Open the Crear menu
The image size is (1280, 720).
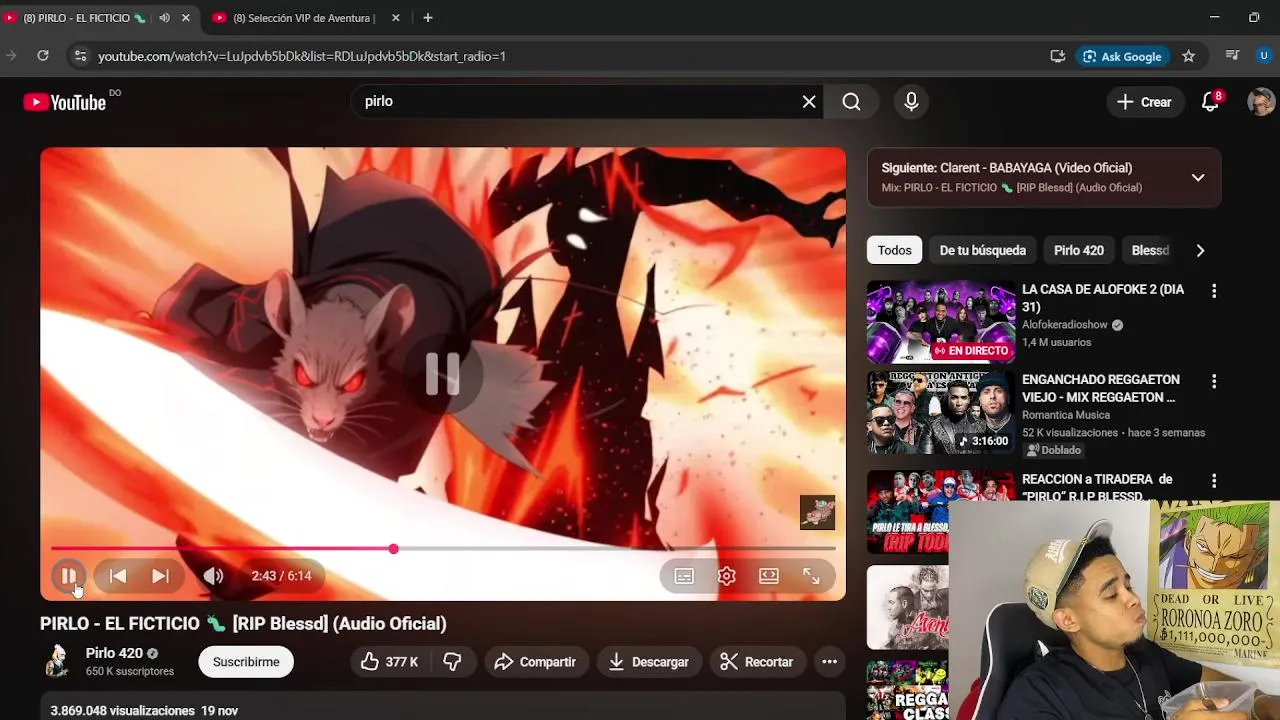point(1144,102)
